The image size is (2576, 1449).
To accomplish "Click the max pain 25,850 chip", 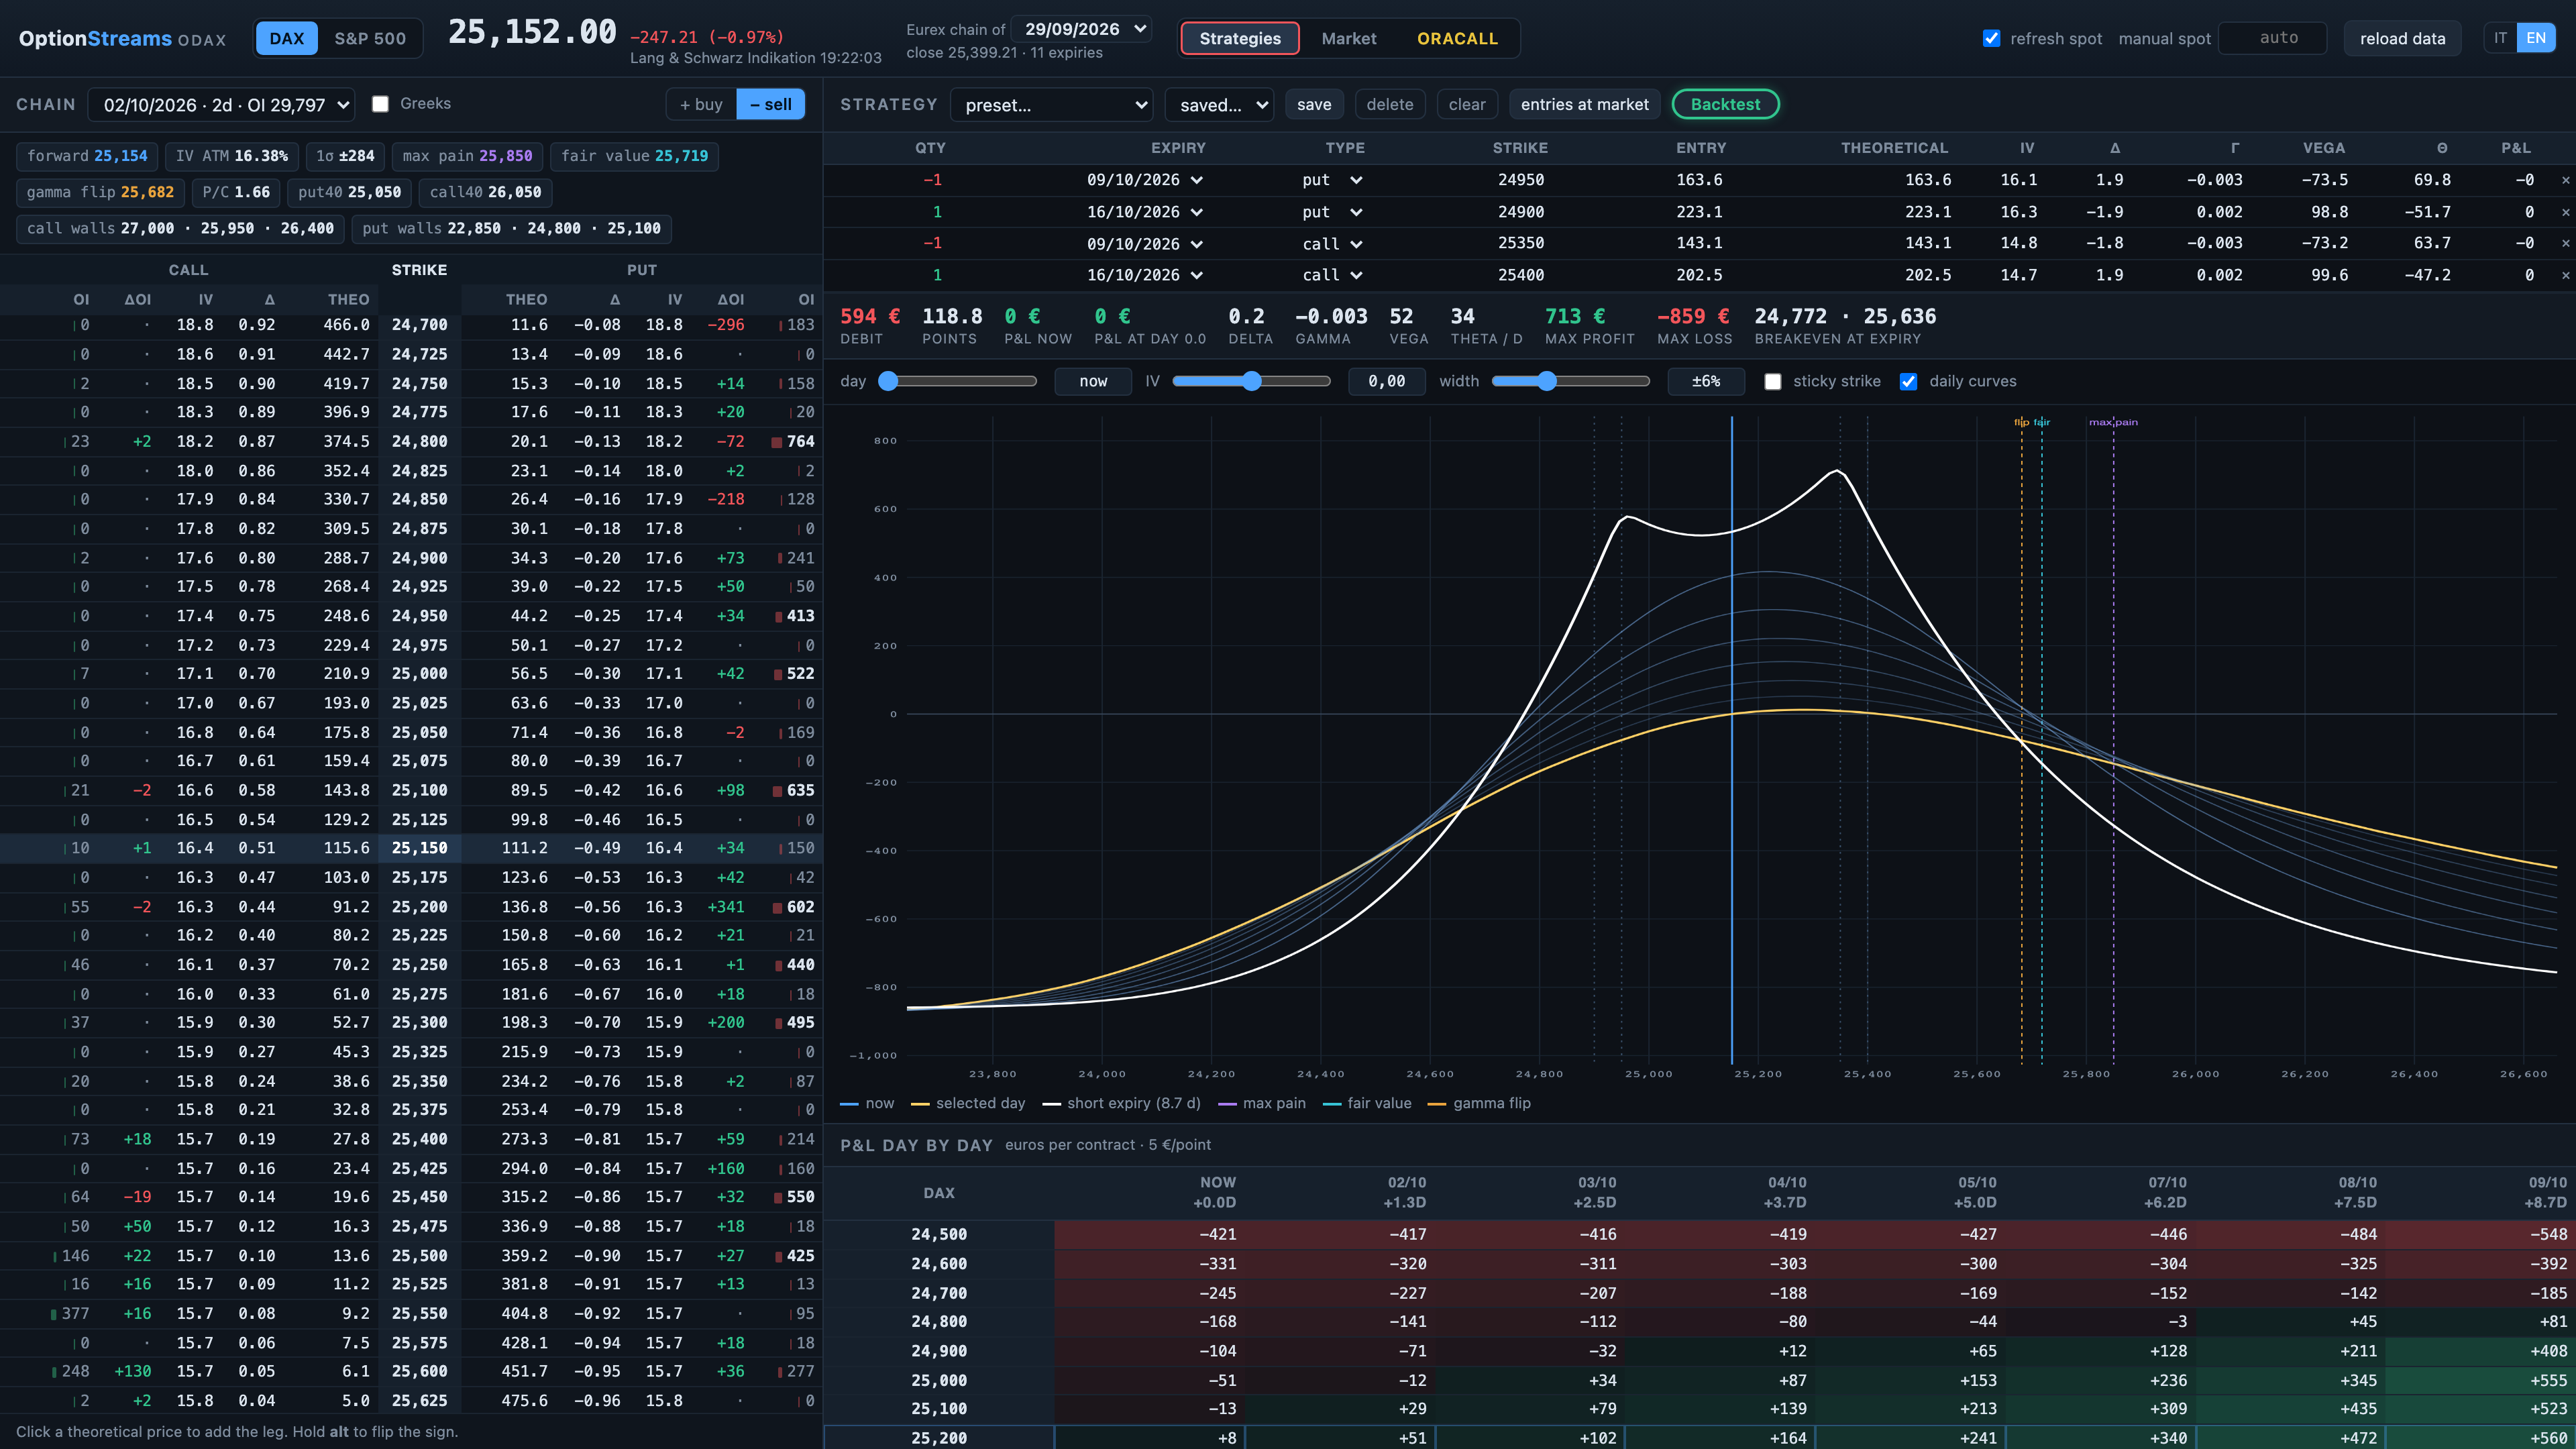I will (467, 156).
